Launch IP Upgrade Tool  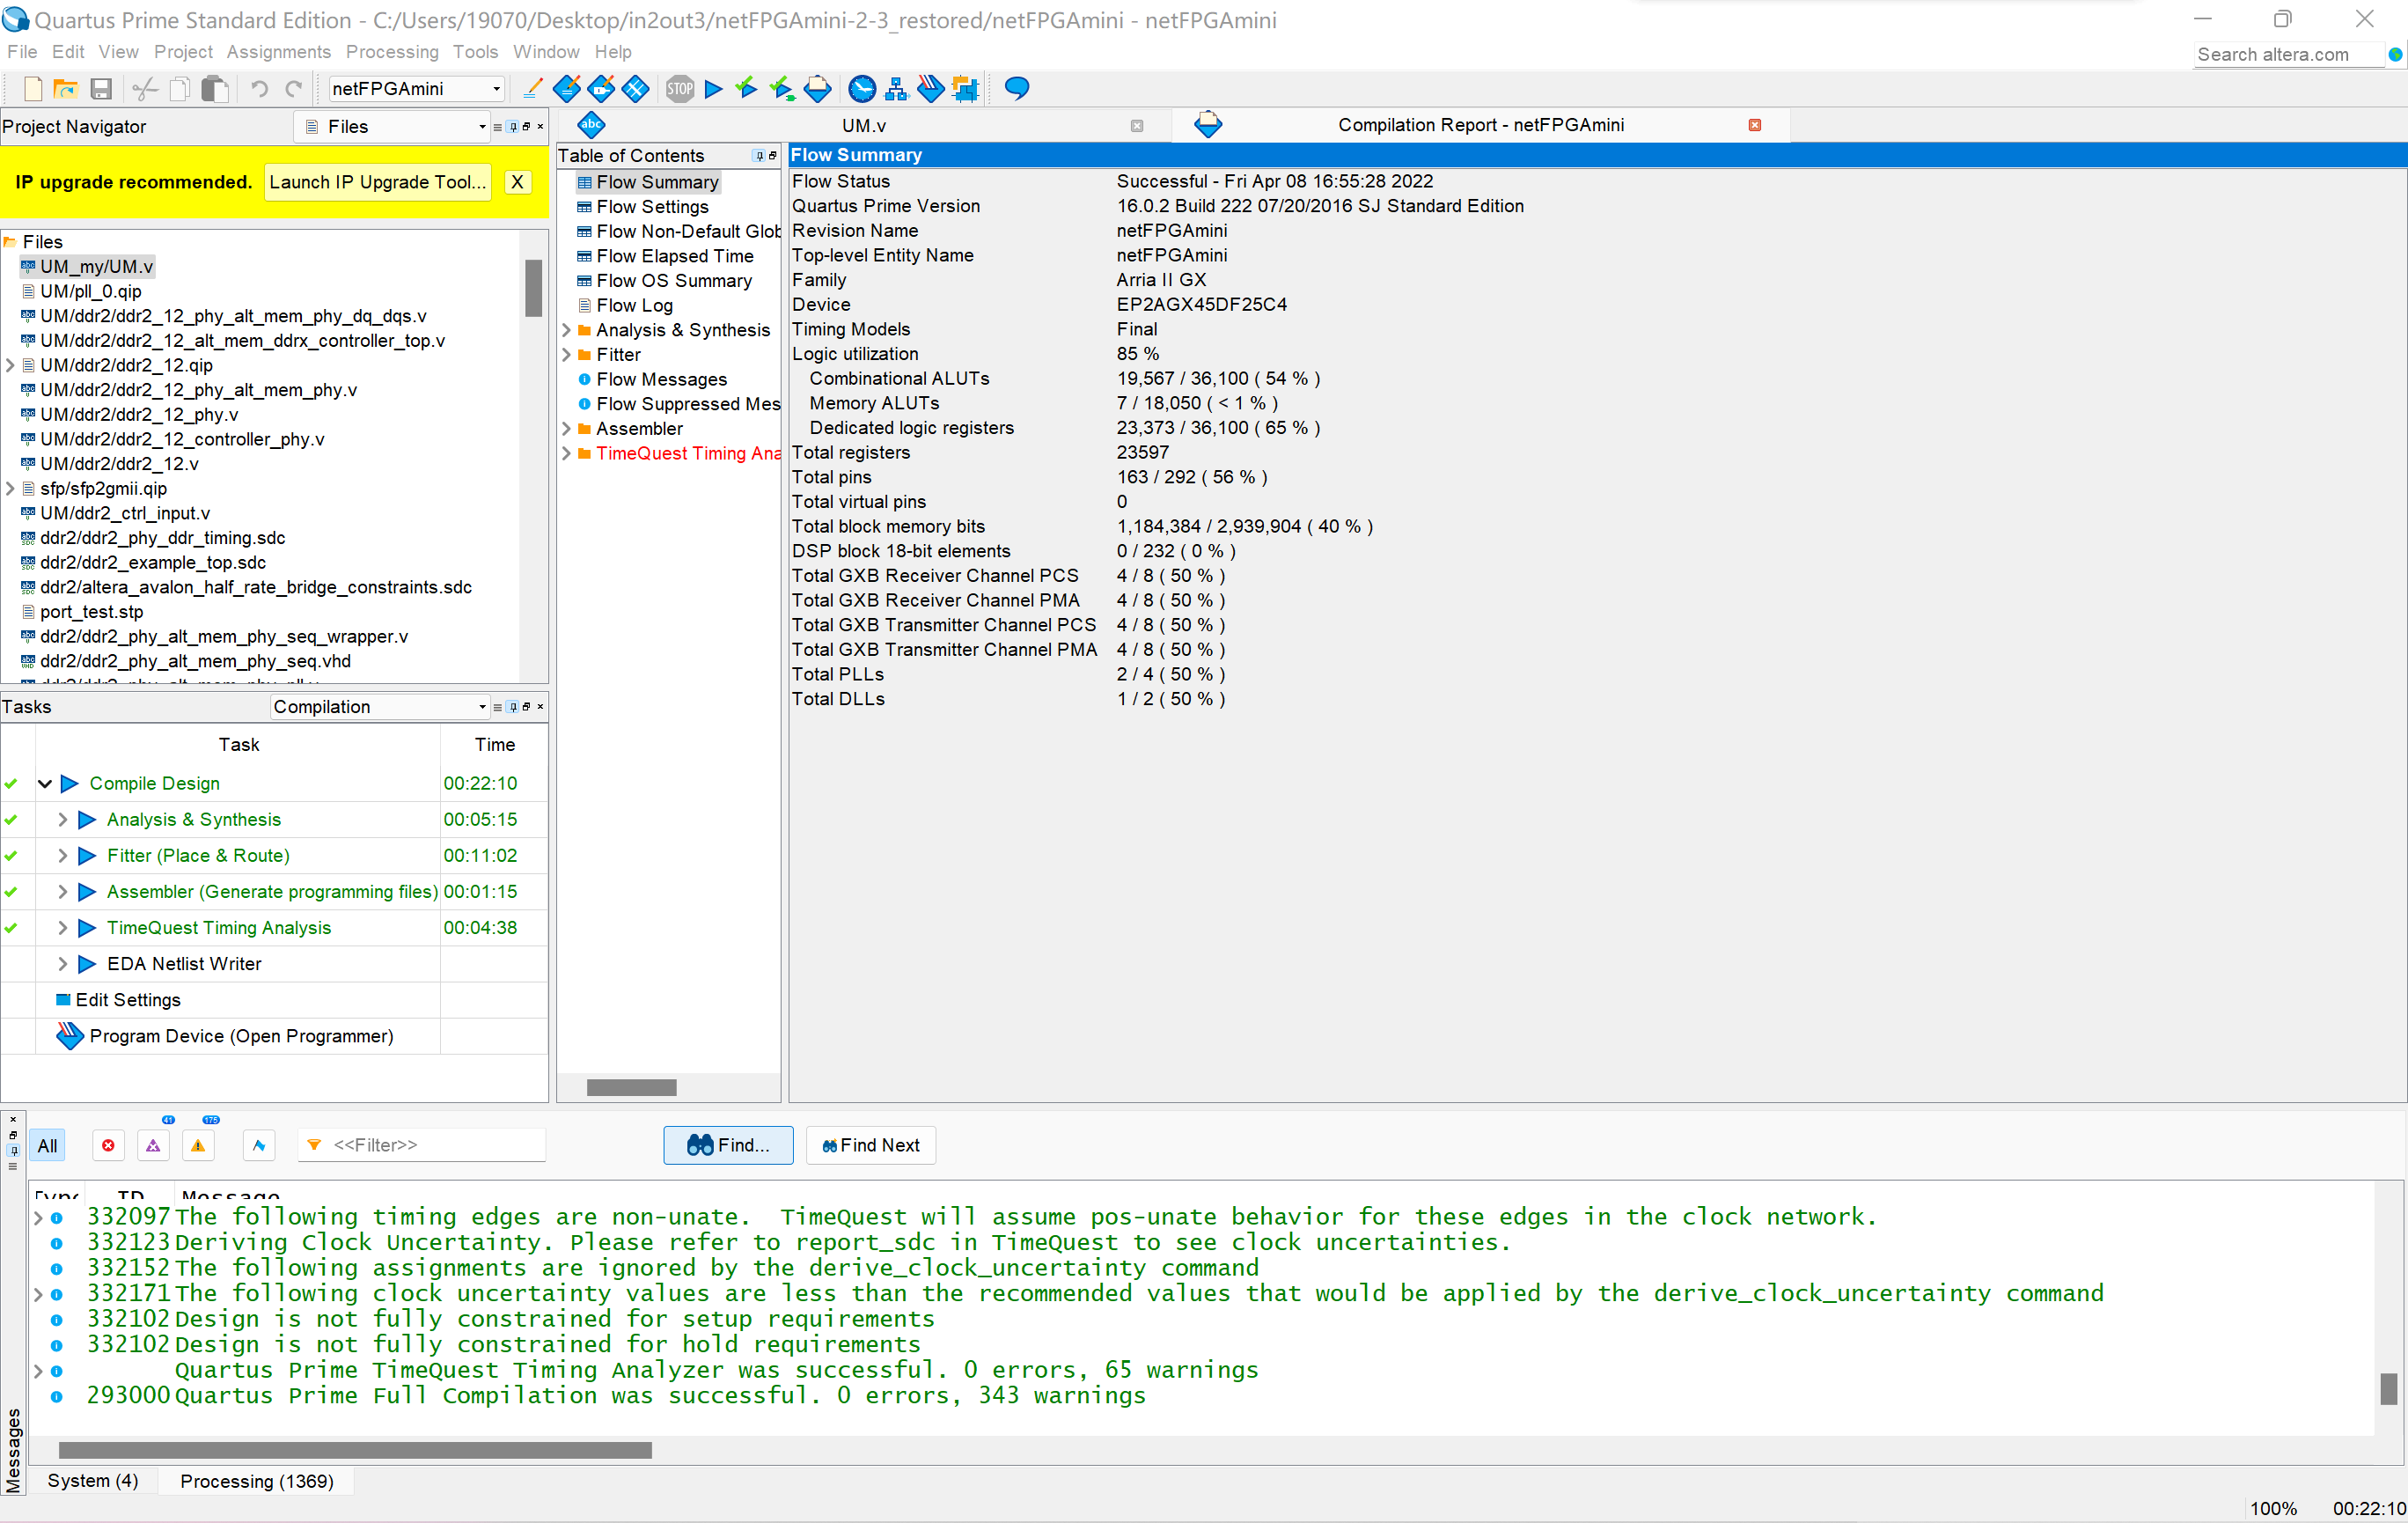coord(377,182)
